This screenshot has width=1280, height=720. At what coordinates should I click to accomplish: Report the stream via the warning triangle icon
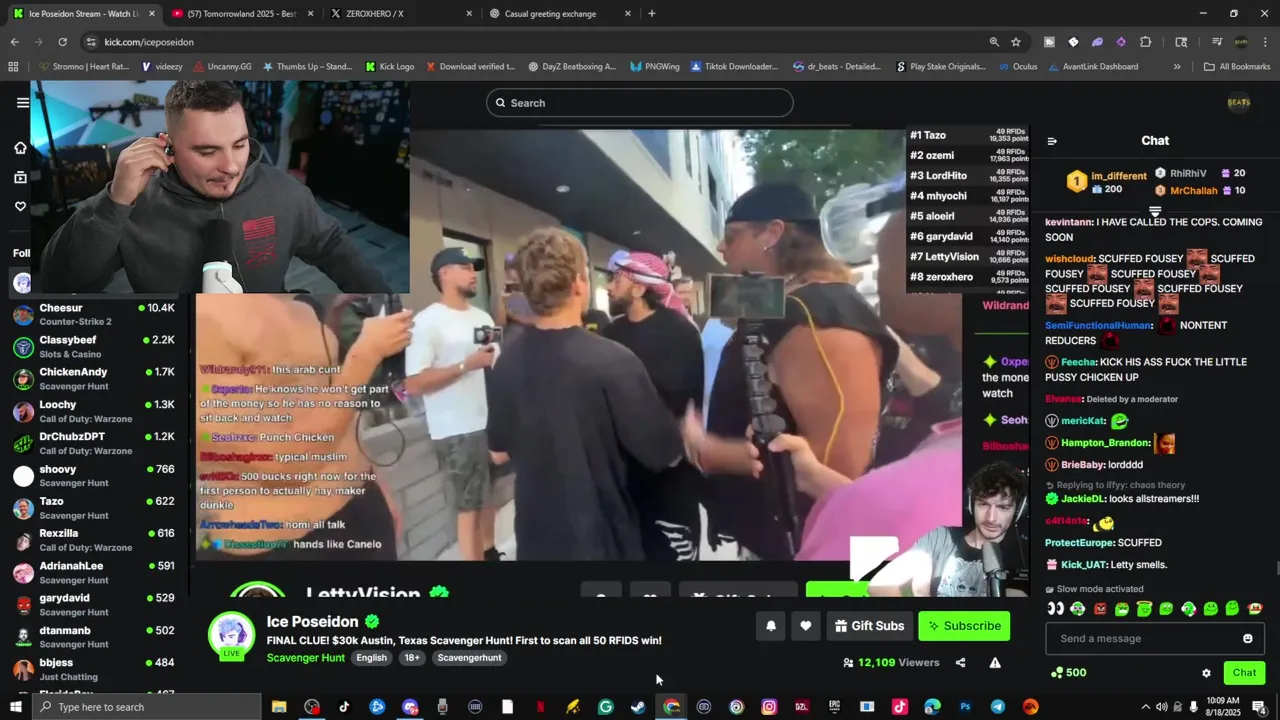coord(995,662)
